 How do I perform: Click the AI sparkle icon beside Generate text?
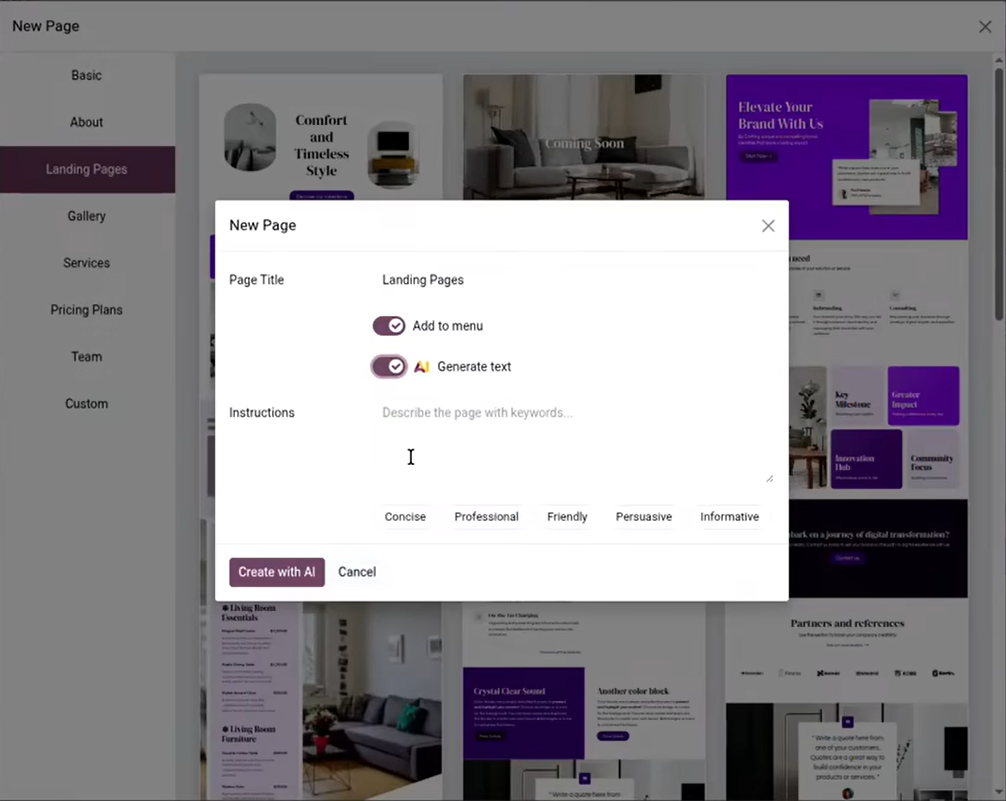coord(419,366)
